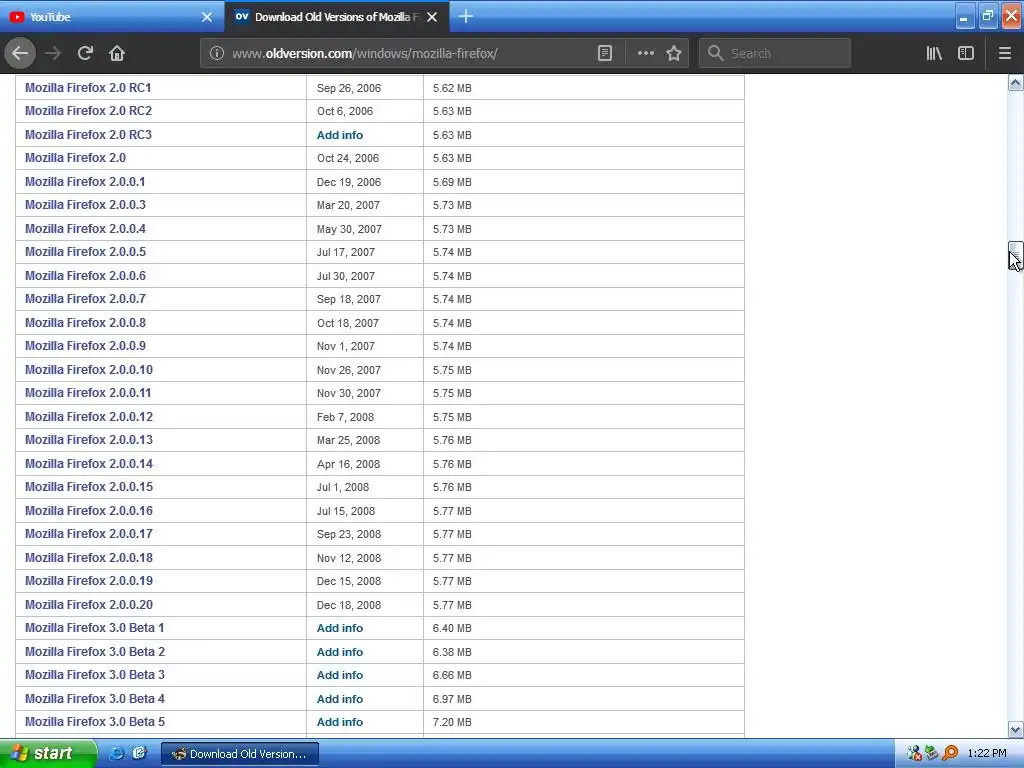Screen dimensions: 1024x768
Task: Click Add info for Firefox 3.0 Beta 5
Action: (340, 722)
